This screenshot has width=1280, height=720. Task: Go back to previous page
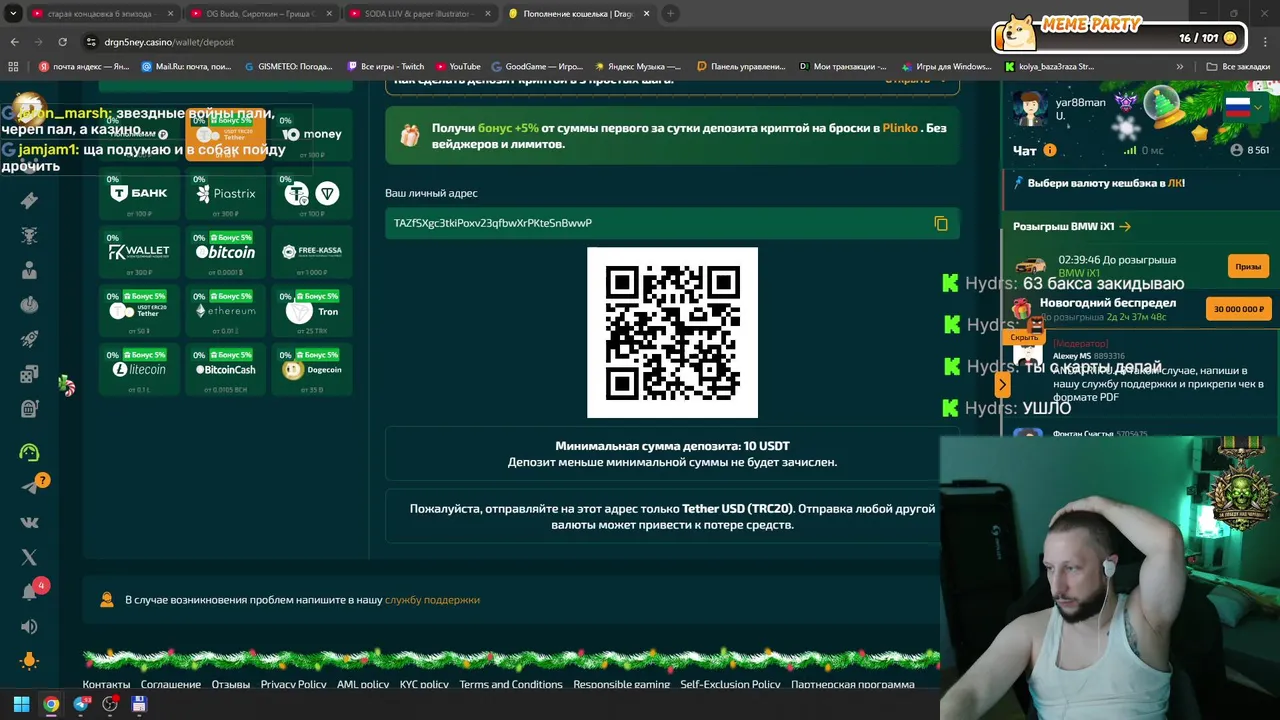click(14, 42)
